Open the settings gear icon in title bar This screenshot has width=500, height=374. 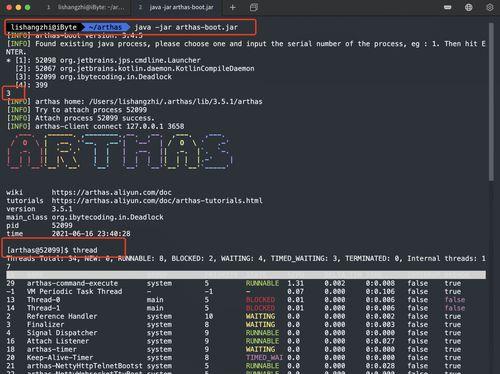pyautogui.click(x=490, y=7)
